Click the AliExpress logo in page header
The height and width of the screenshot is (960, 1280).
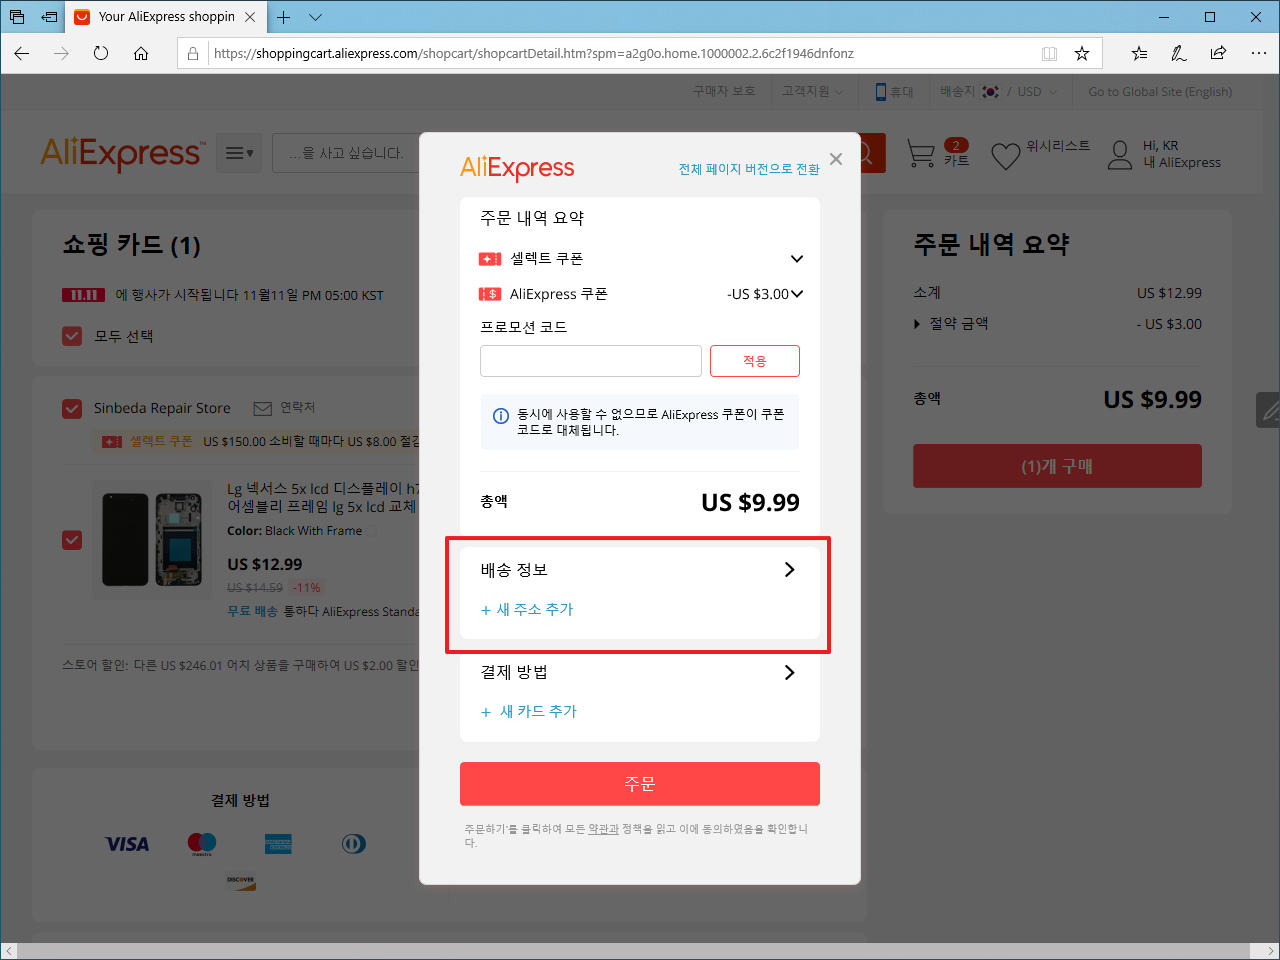click(122, 153)
